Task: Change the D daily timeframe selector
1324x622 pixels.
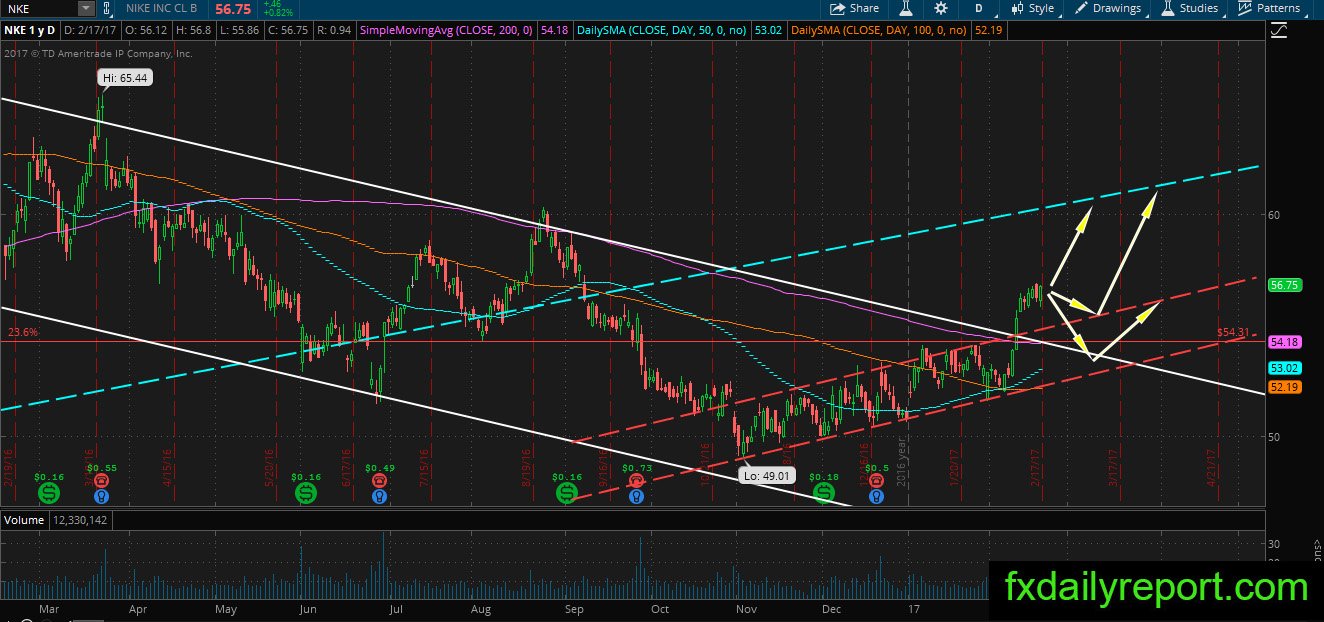Action: tap(978, 8)
